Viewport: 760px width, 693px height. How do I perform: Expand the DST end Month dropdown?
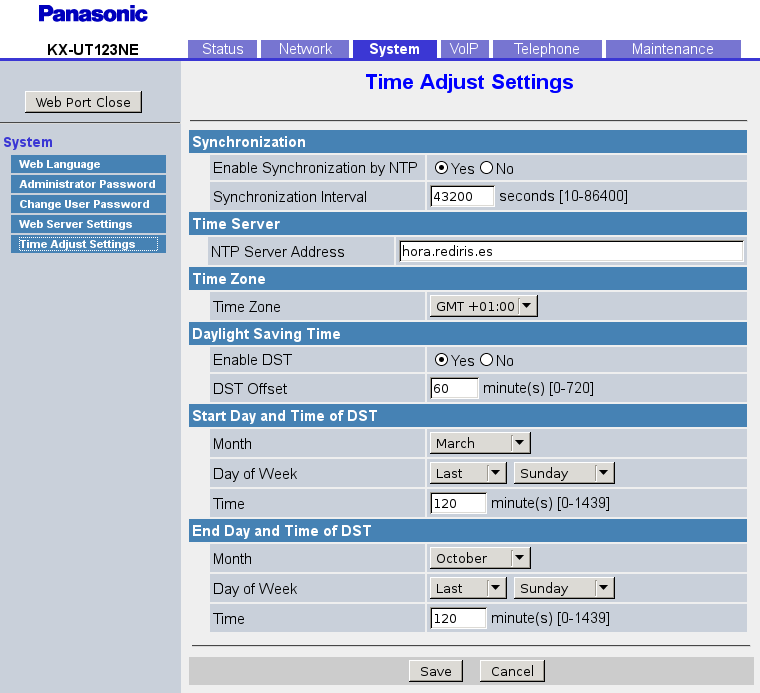480,558
